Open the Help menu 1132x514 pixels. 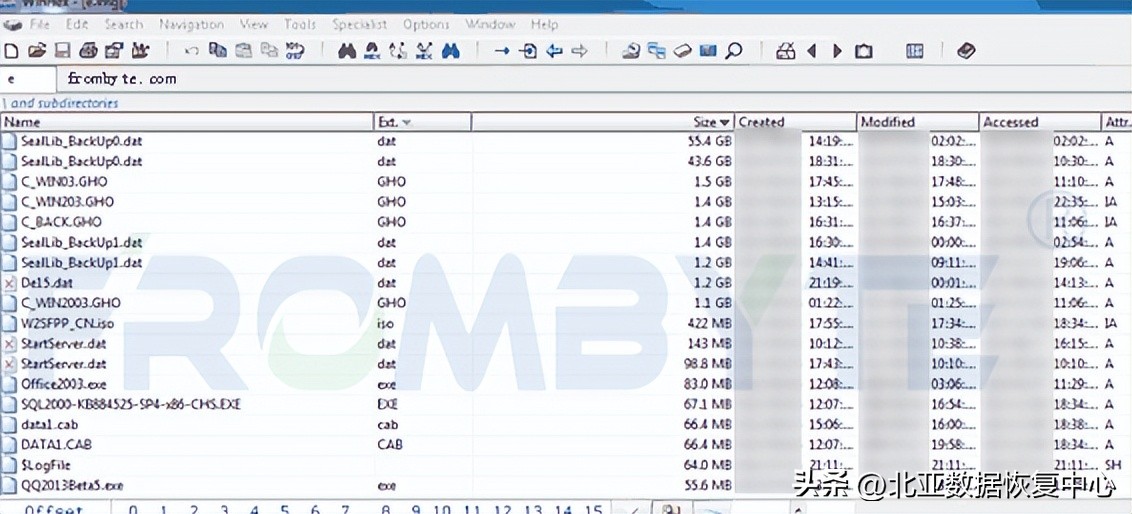point(544,24)
